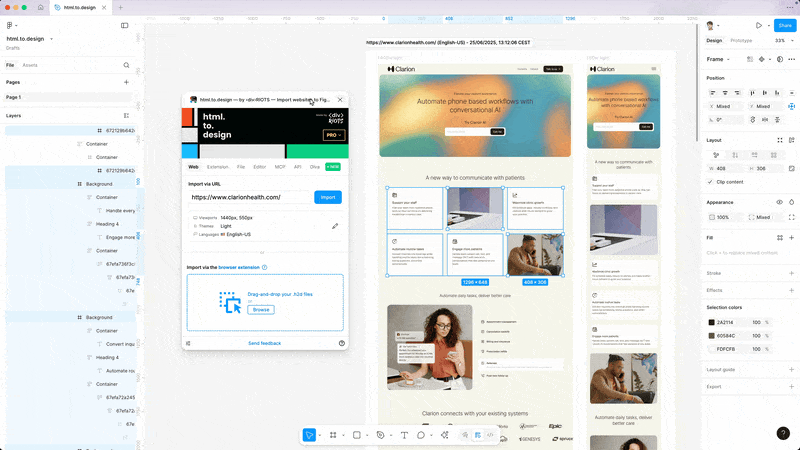Click the create component icon
800x450 pixels.
click(x=761, y=59)
